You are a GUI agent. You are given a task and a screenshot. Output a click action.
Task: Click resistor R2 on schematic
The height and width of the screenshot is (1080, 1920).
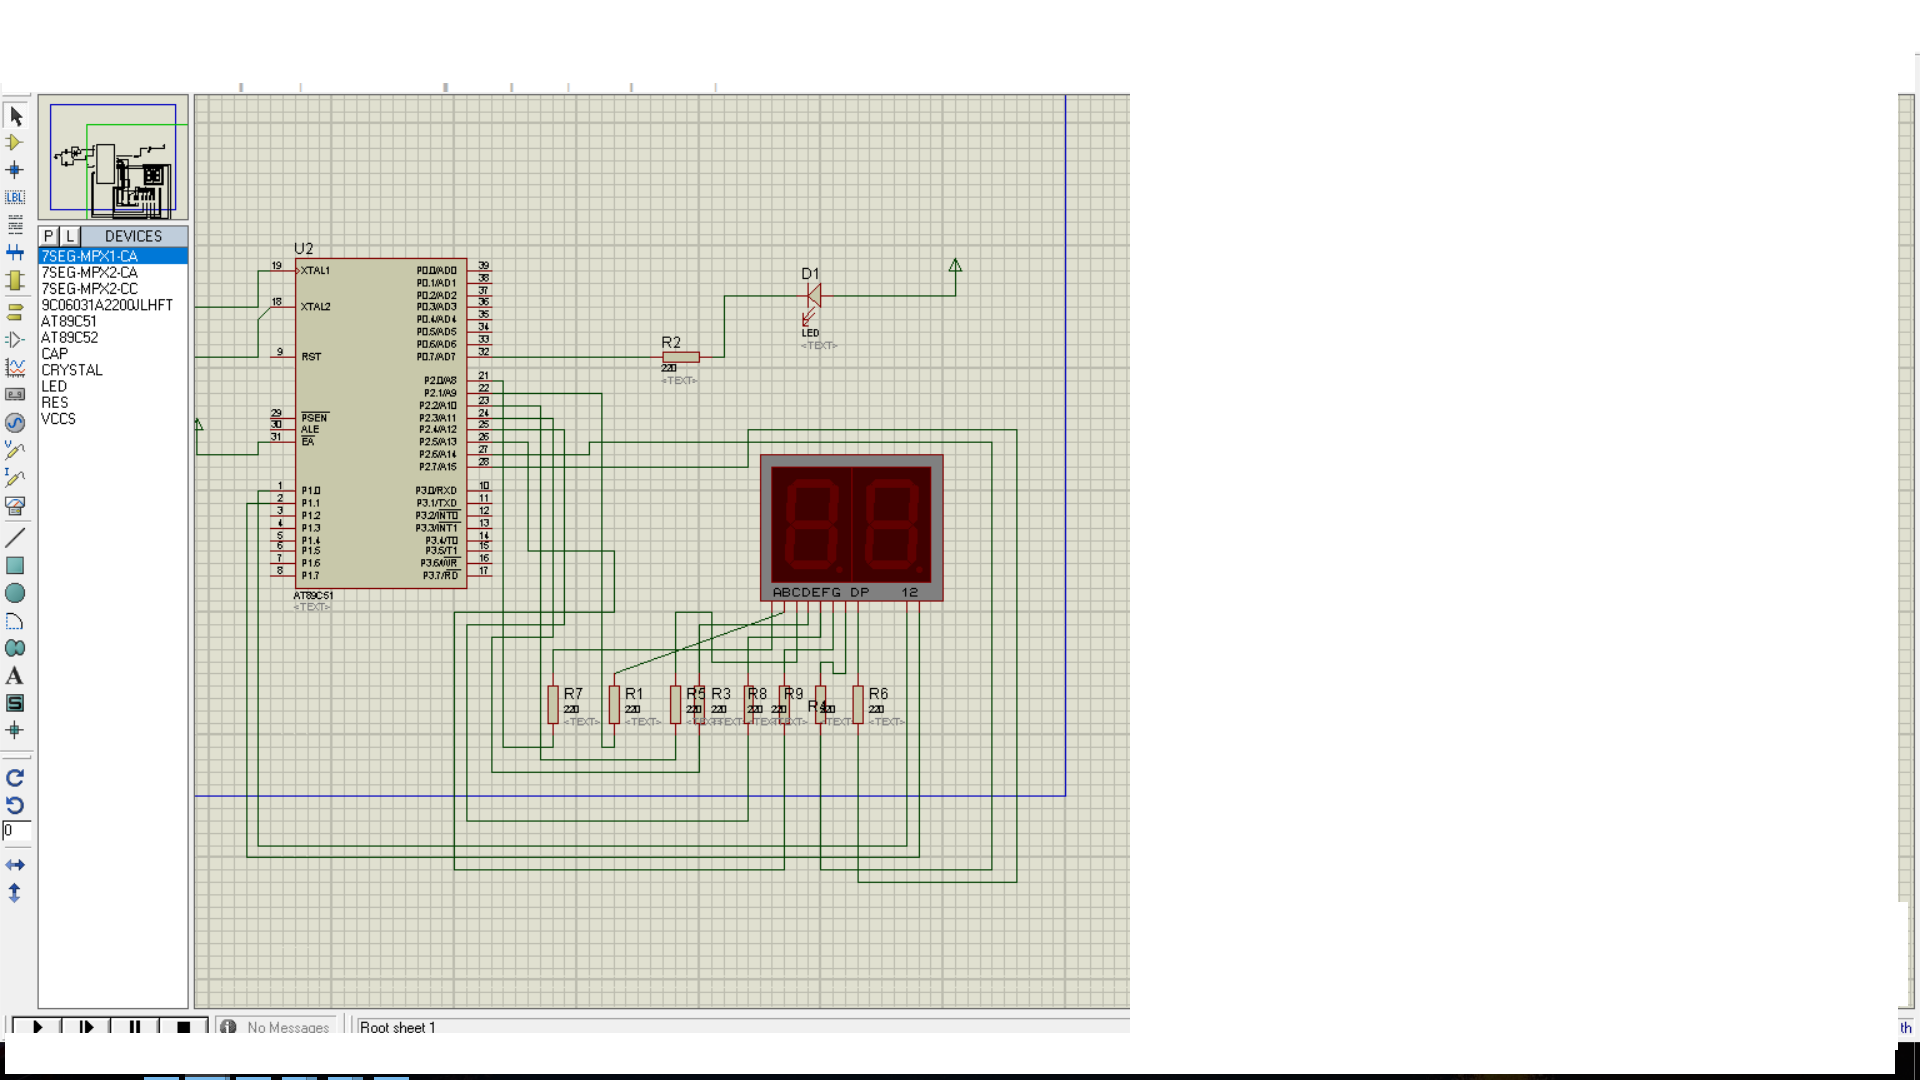pos(680,357)
